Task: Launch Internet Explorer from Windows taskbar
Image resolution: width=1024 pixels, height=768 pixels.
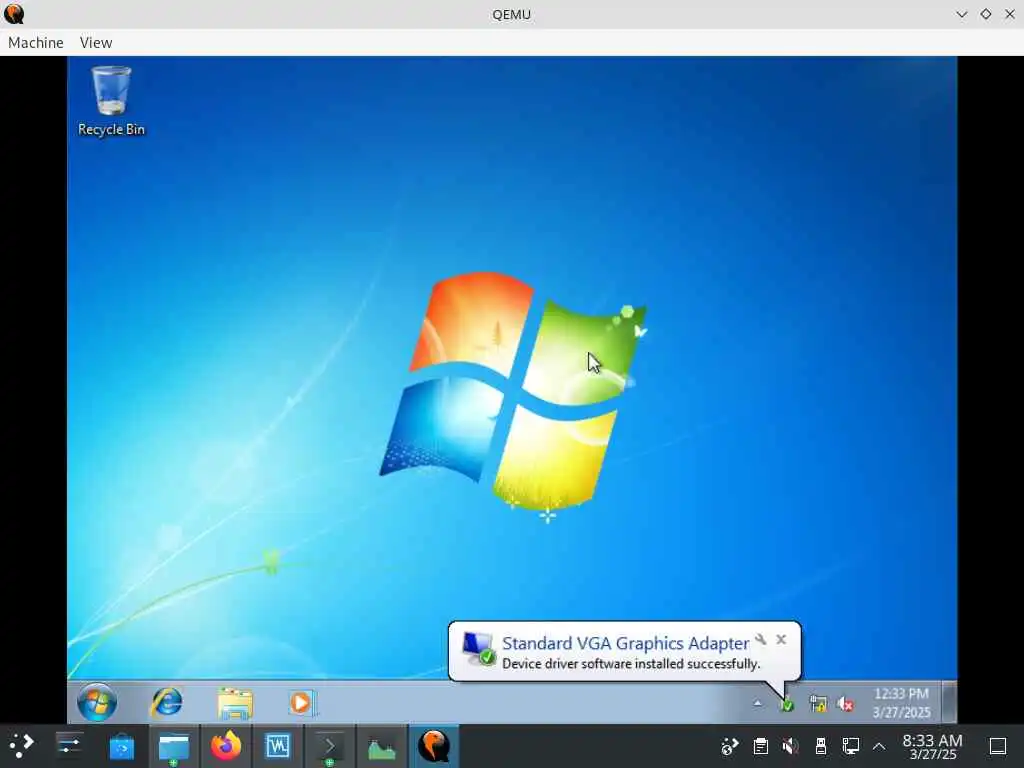Action: (167, 703)
